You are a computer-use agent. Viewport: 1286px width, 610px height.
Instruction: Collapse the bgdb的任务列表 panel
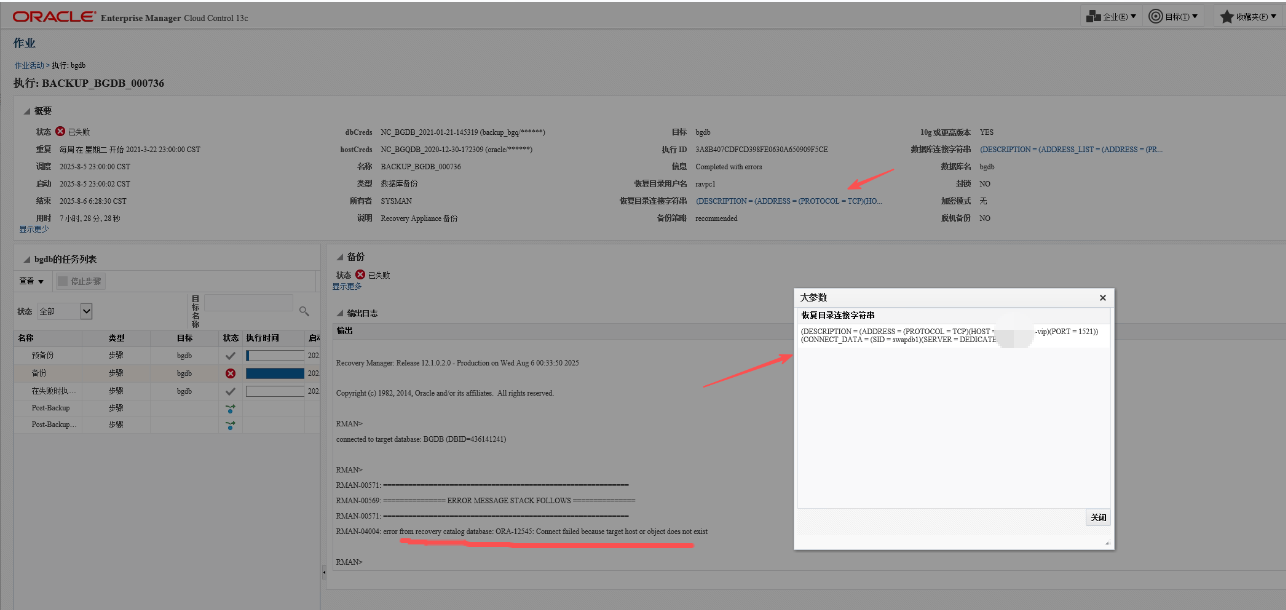click(27, 259)
